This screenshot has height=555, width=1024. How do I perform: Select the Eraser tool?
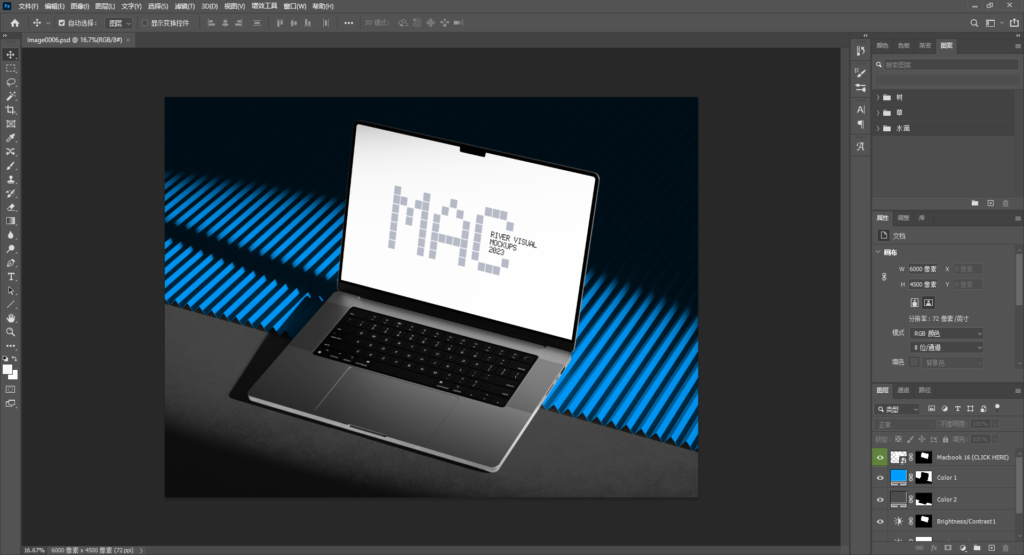[10, 208]
